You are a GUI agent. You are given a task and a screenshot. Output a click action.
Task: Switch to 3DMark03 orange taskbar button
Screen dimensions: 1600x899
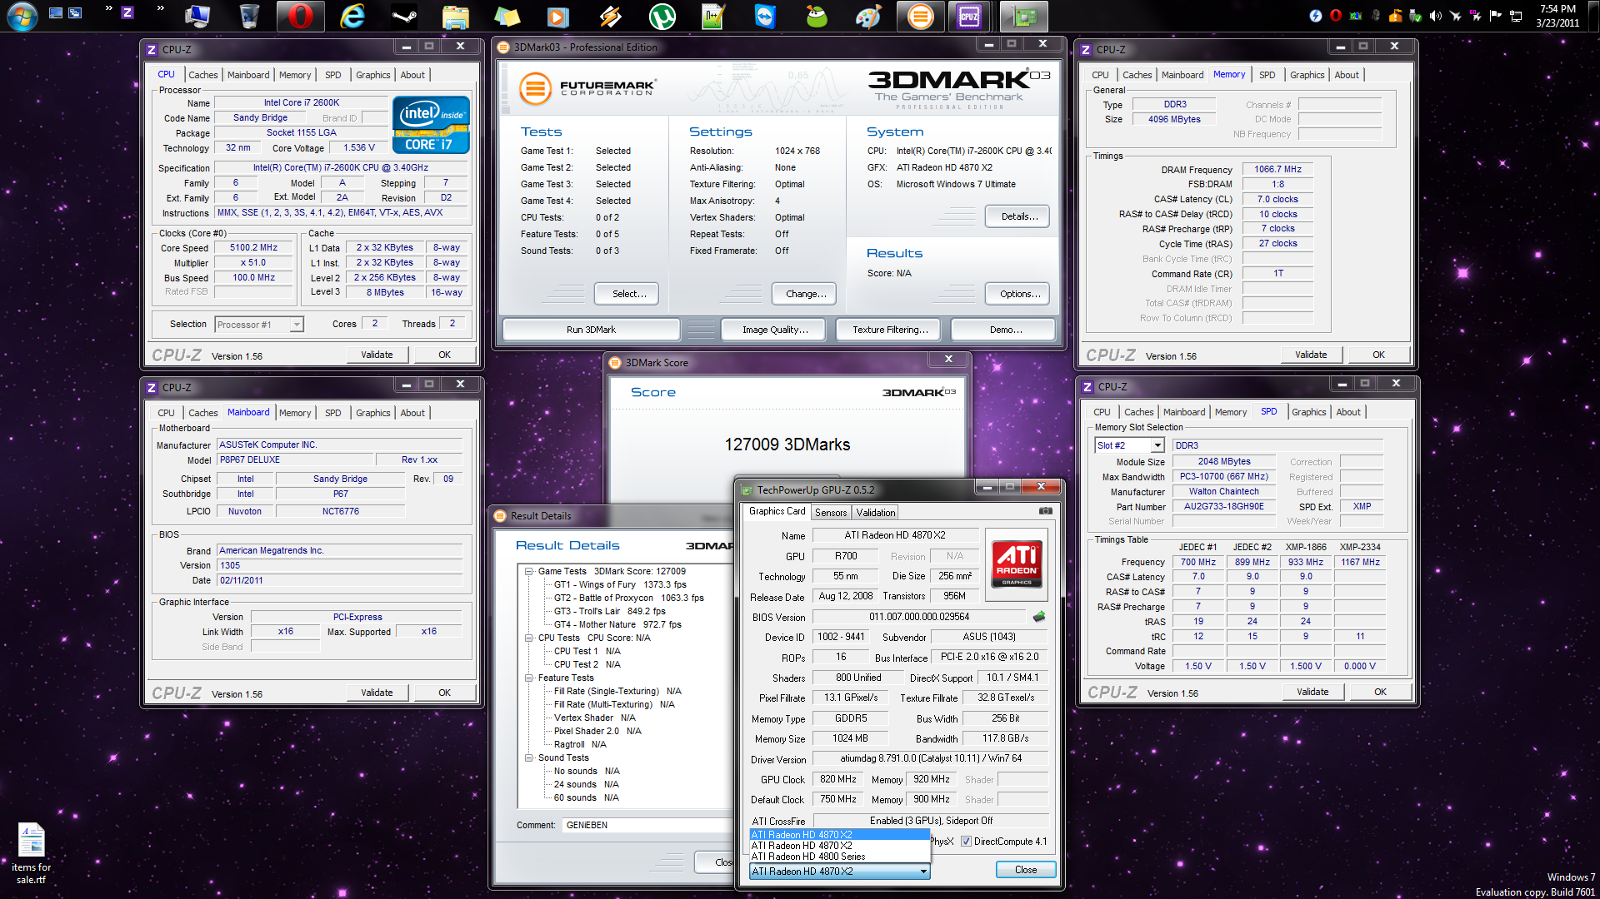pos(920,16)
